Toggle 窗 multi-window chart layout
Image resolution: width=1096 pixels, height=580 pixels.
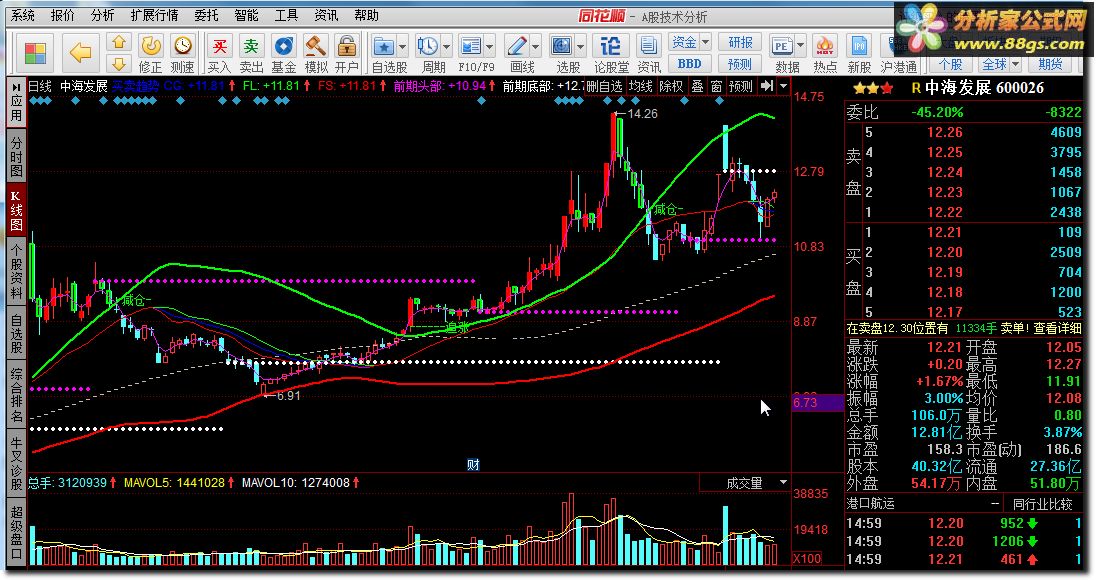pyautogui.click(x=716, y=86)
